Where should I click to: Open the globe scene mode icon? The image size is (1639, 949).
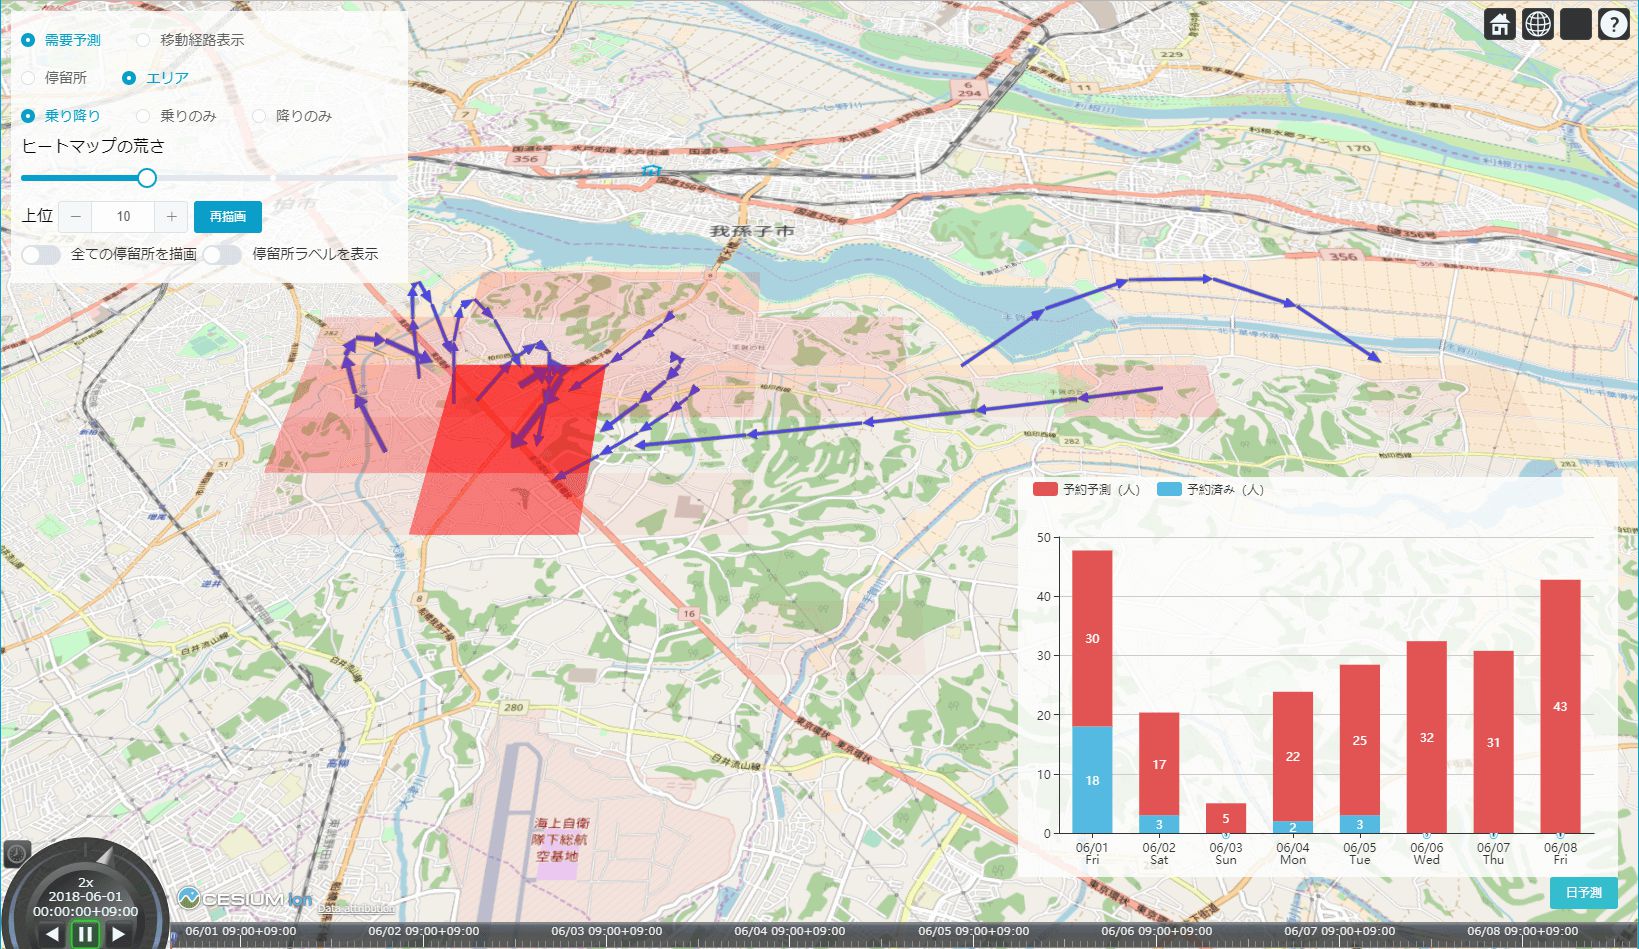click(1536, 22)
